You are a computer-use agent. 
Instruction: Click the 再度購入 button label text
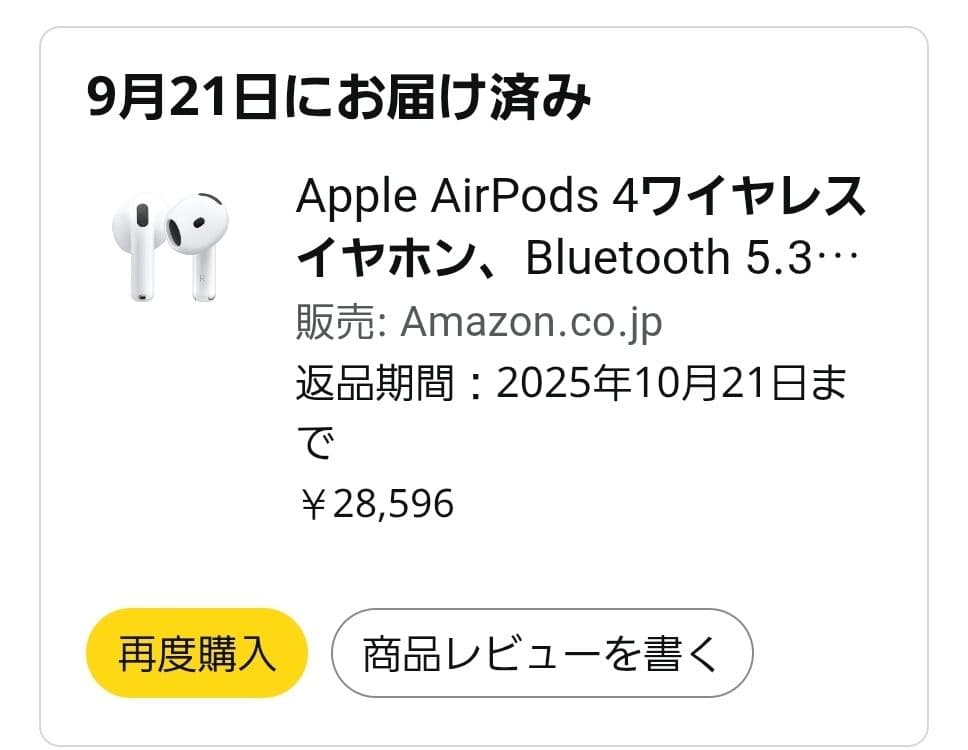[195, 652]
